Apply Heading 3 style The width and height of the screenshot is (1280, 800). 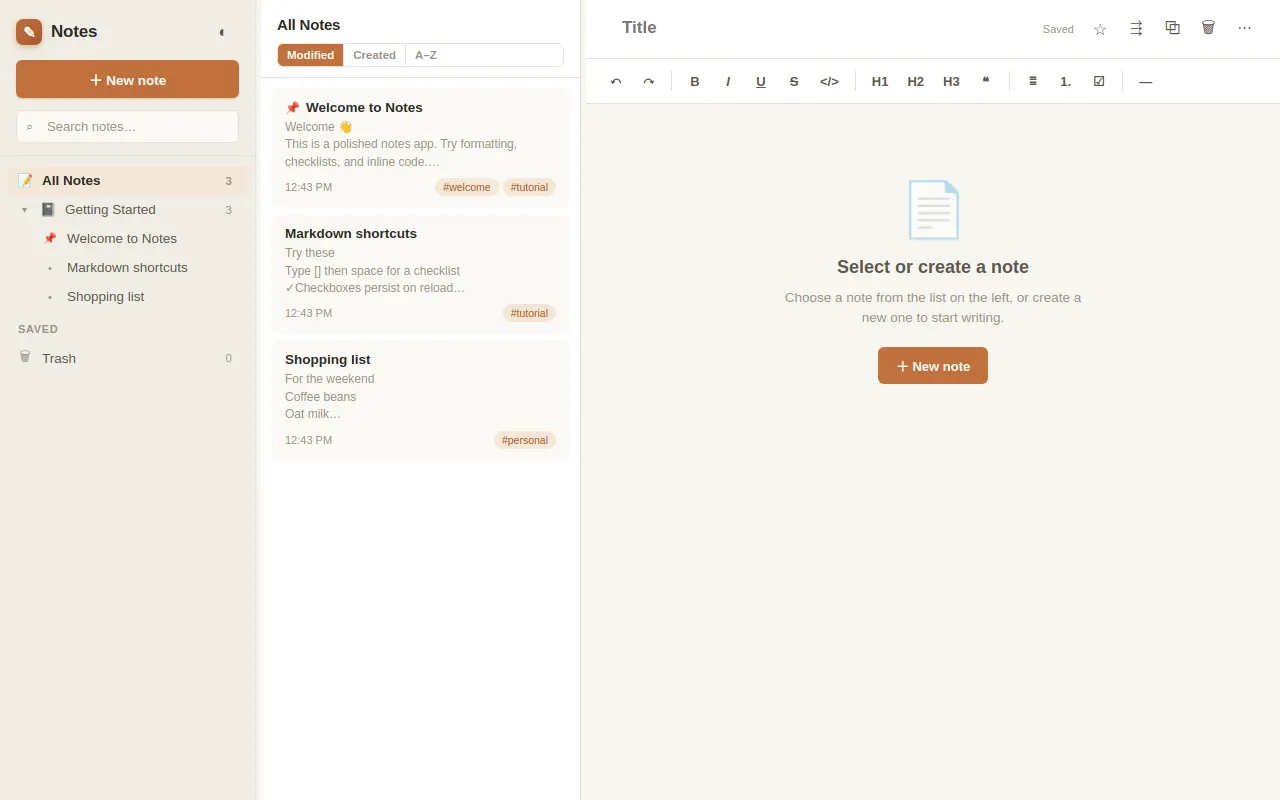(951, 81)
